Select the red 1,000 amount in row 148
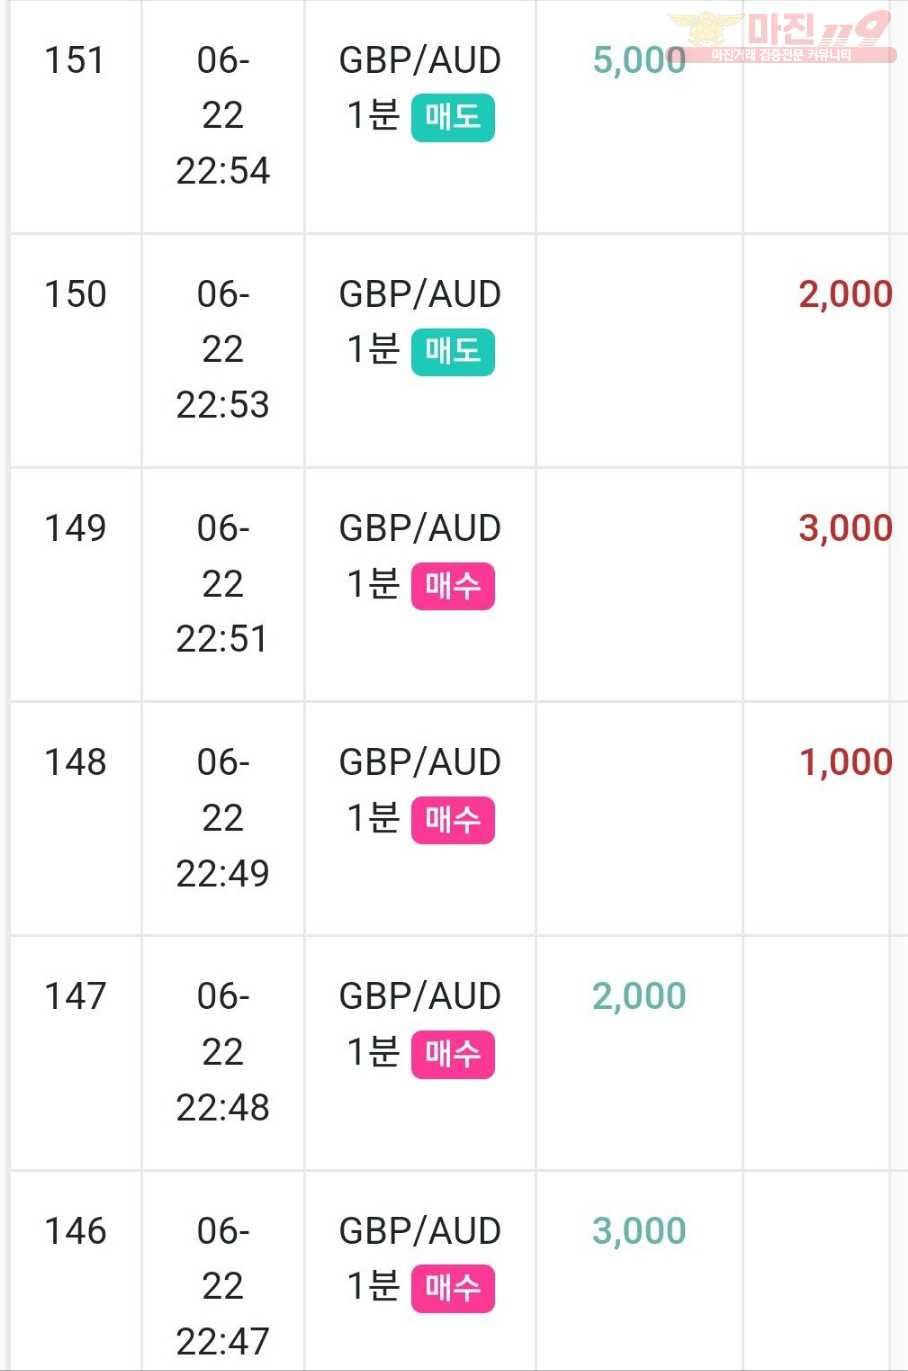This screenshot has width=908, height=1371. coord(845,762)
